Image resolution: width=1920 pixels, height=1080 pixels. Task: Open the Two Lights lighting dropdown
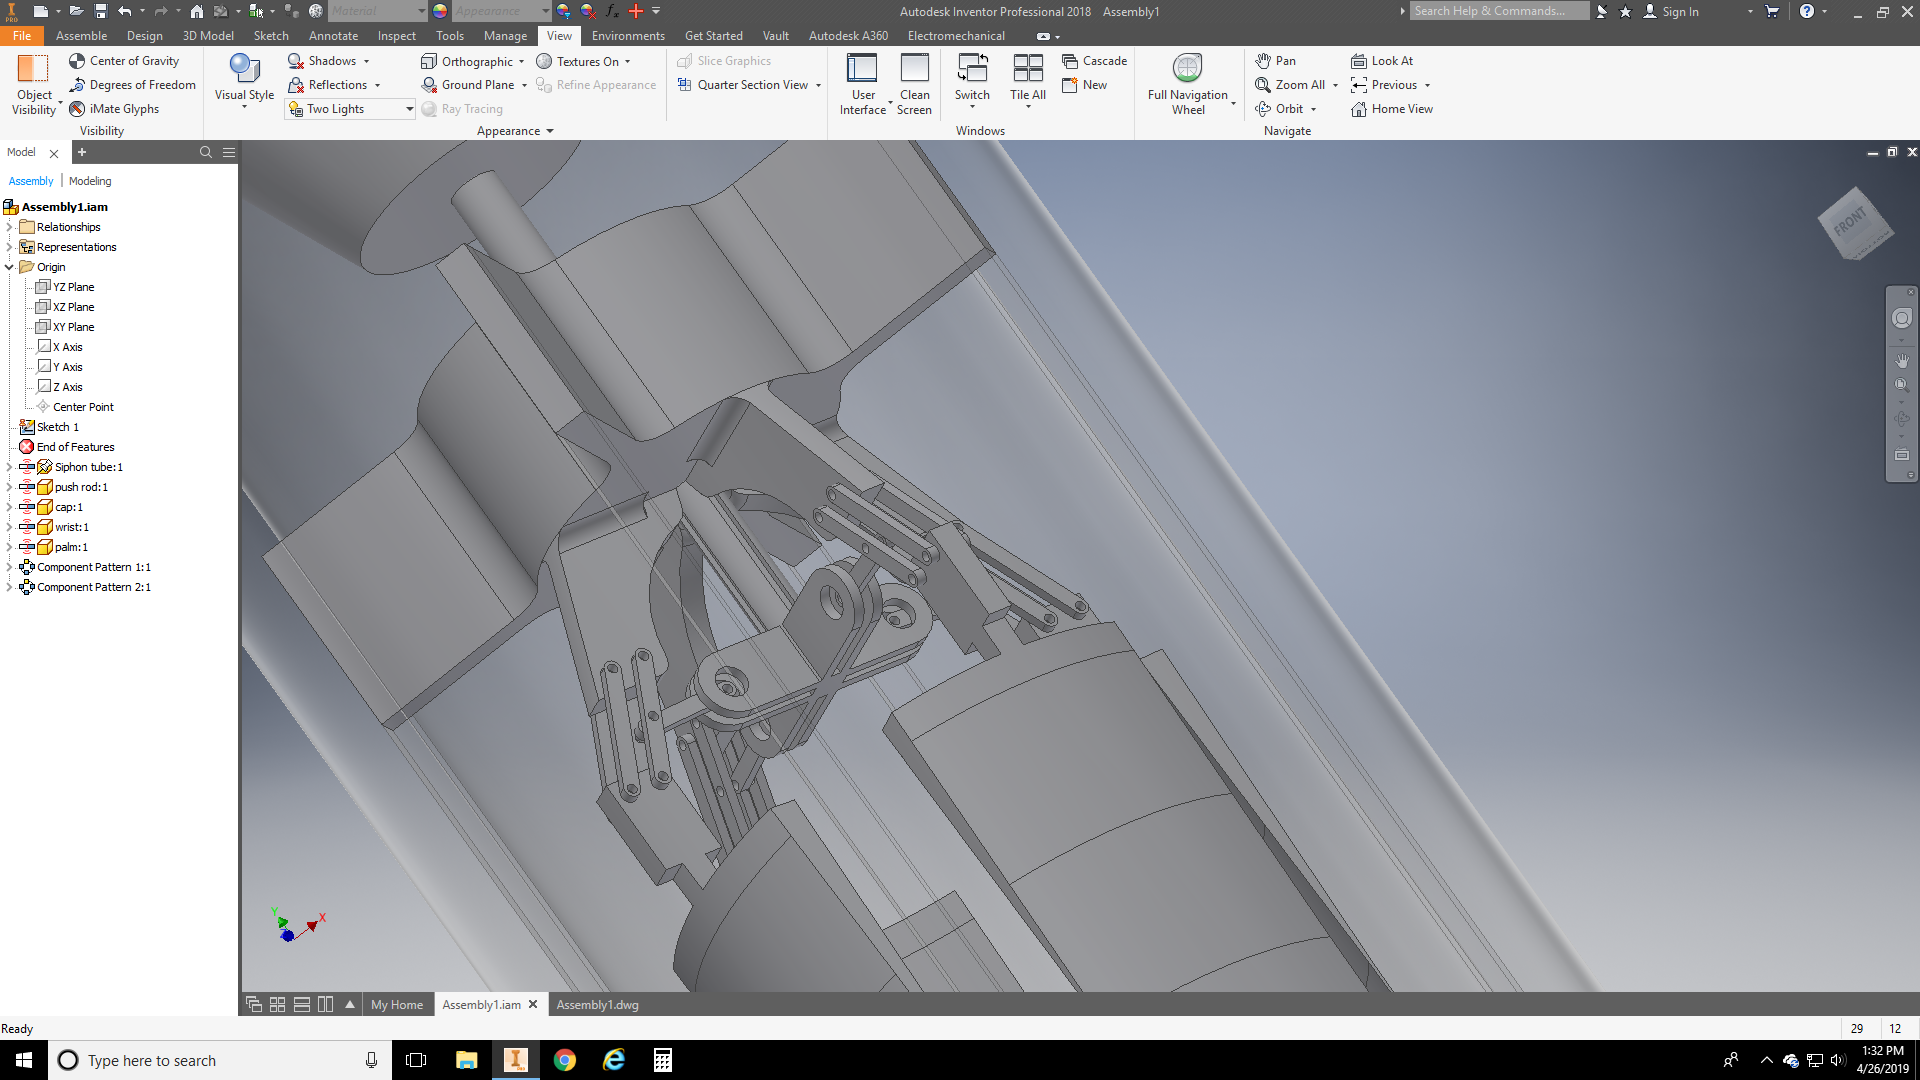pos(409,109)
